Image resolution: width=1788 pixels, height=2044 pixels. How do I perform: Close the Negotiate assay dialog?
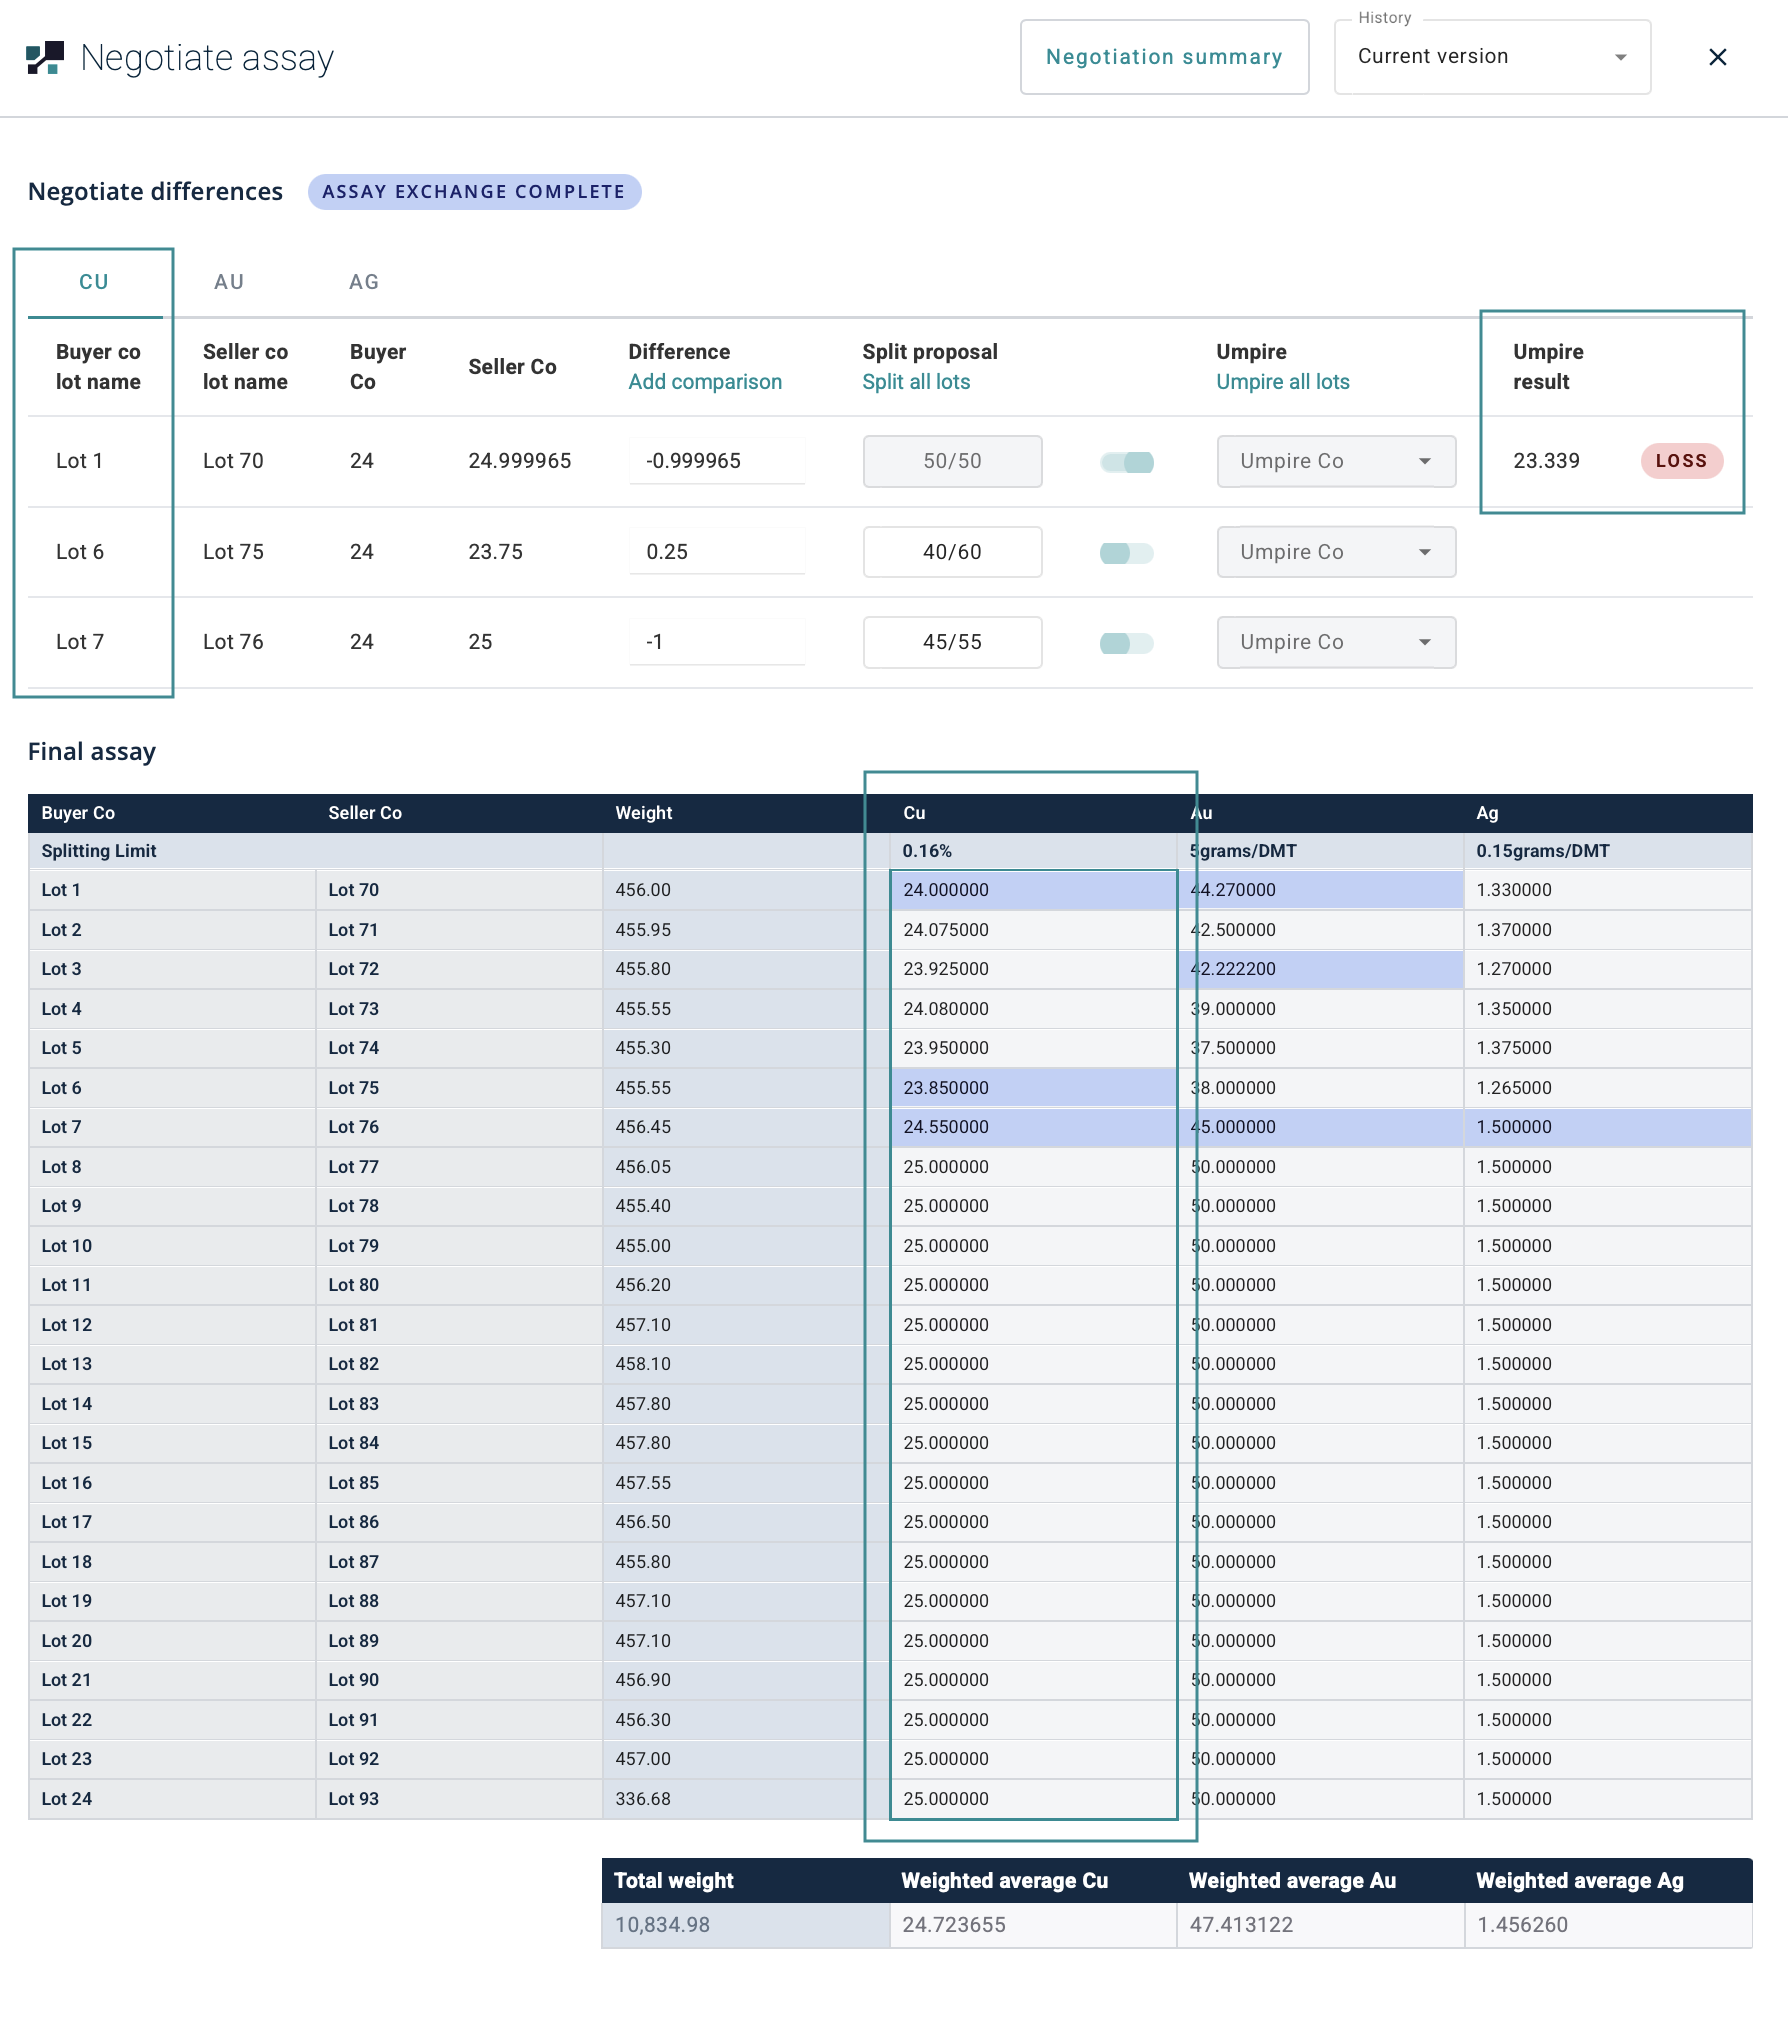[x=1717, y=58]
